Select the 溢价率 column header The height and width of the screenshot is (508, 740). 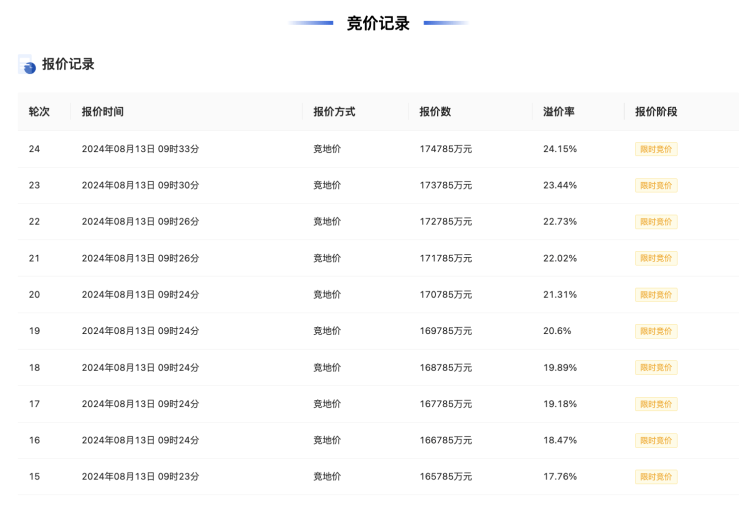[x=558, y=112]
